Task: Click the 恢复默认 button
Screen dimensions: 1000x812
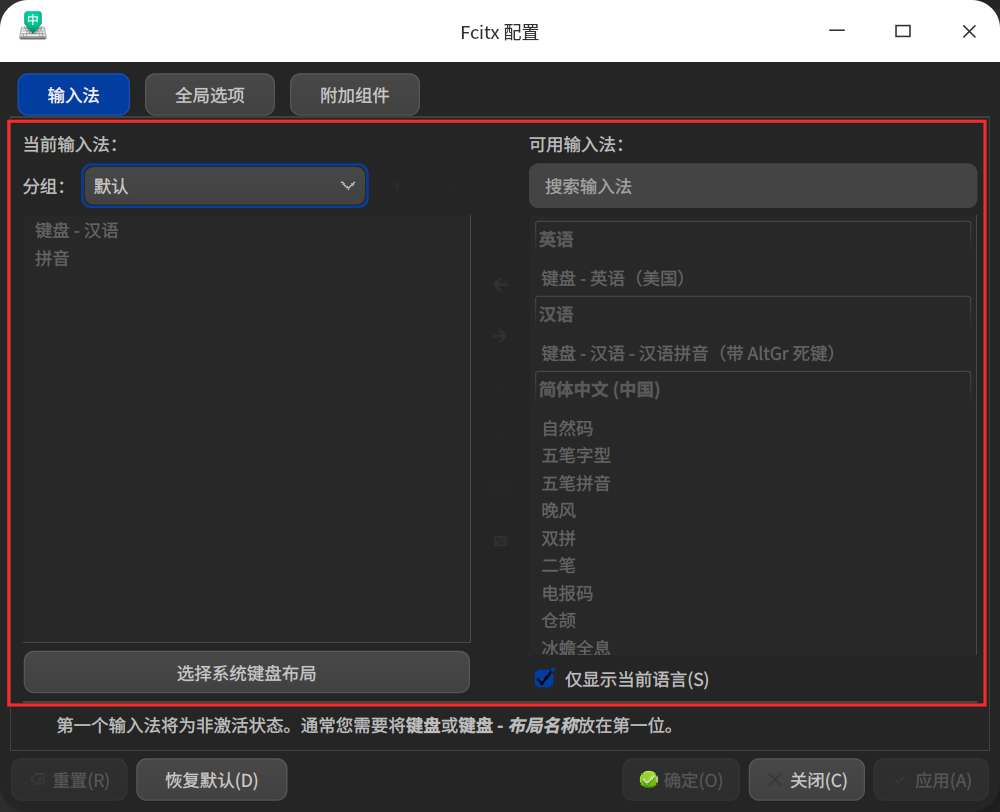Action: tap(211, 780)
